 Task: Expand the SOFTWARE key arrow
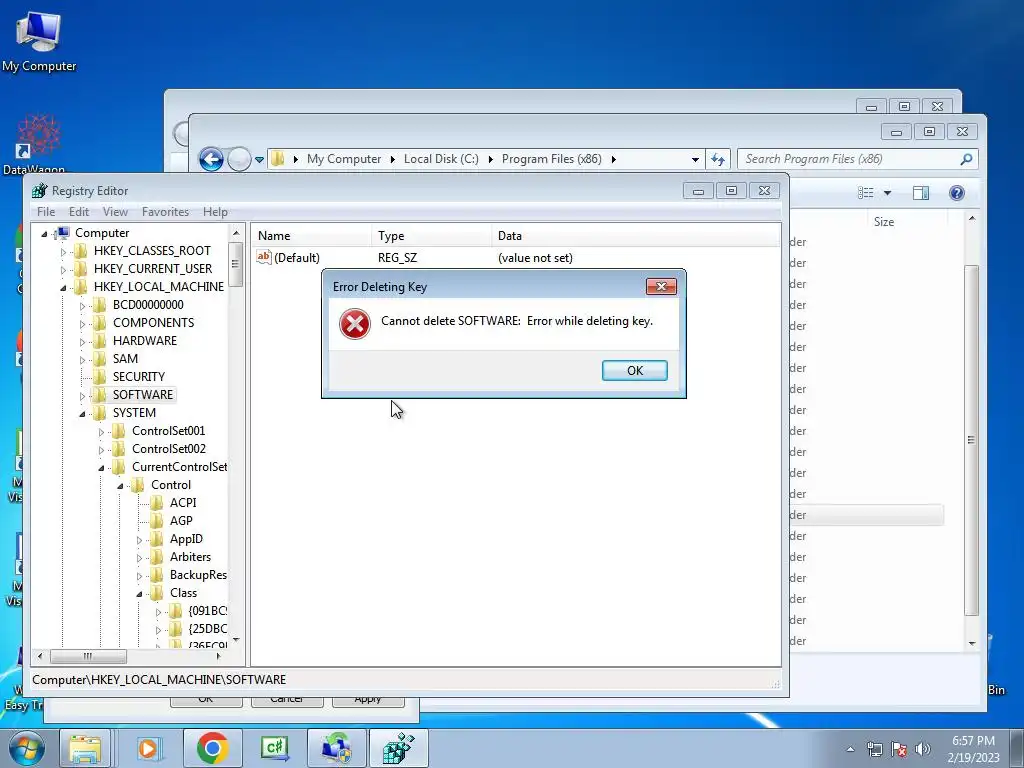(82, 396)
